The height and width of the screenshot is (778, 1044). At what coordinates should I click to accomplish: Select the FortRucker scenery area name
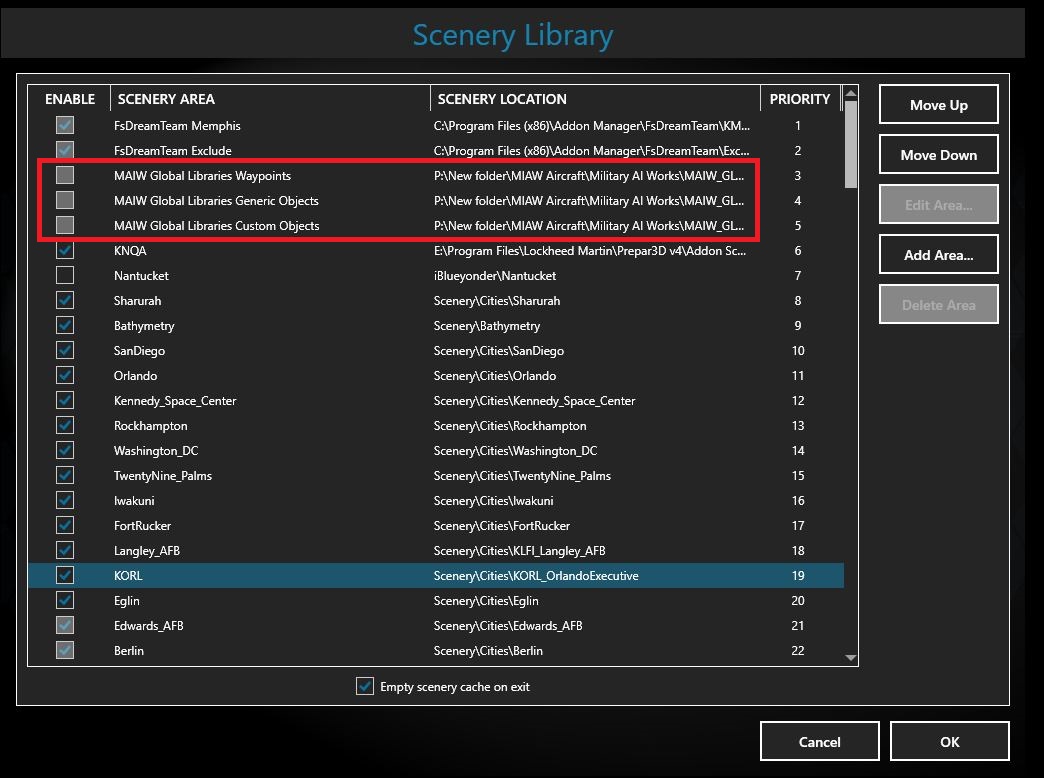pos(142,525)
